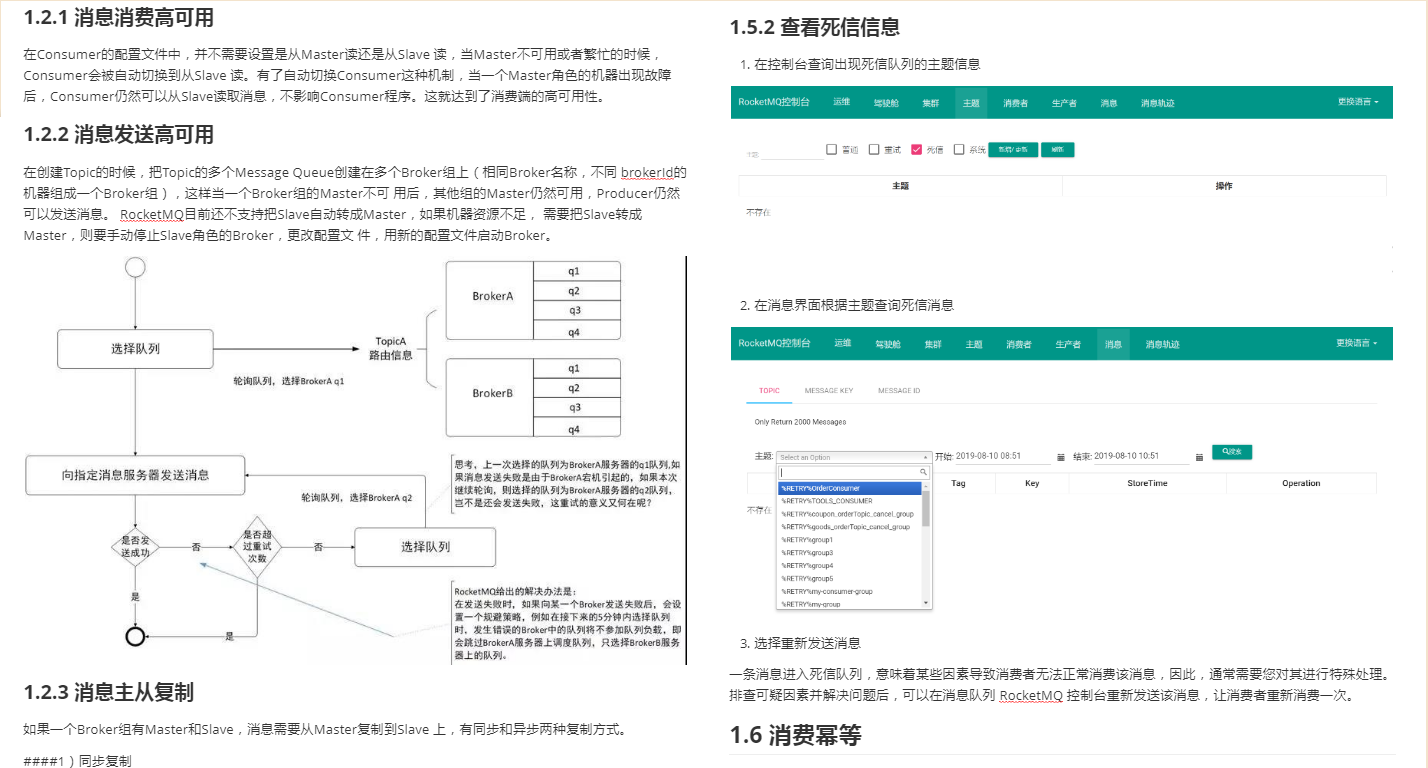Choose %RETRY%group5 from the topic list
Screen dimensions: 1428x768
pyautogui.click(x=849, y=579)
